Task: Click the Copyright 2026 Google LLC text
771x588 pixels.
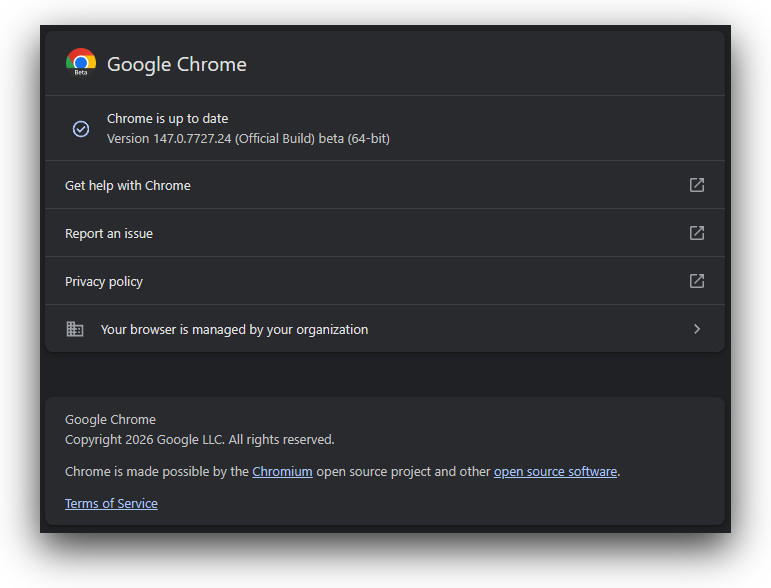Action: 200,440
